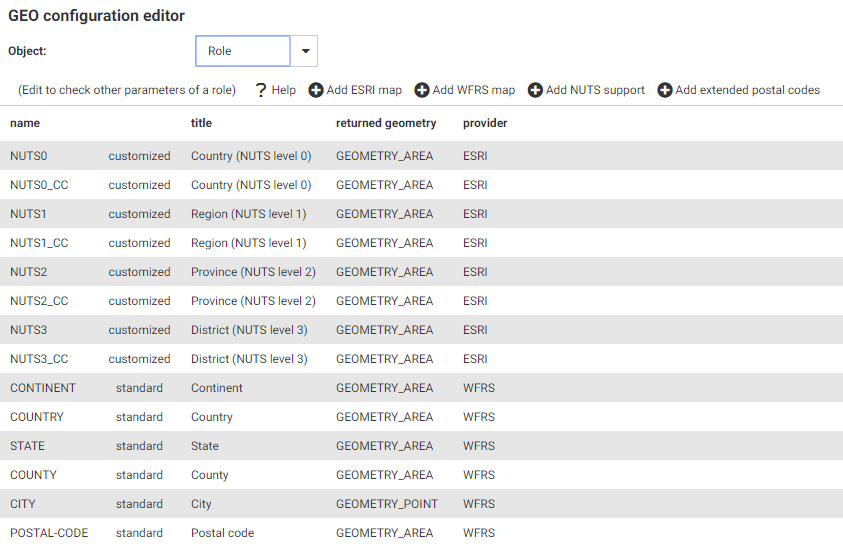Viewport: 843px width, 555px height.
Task: Sort by the title column header
Action: (x=201, y=123)
